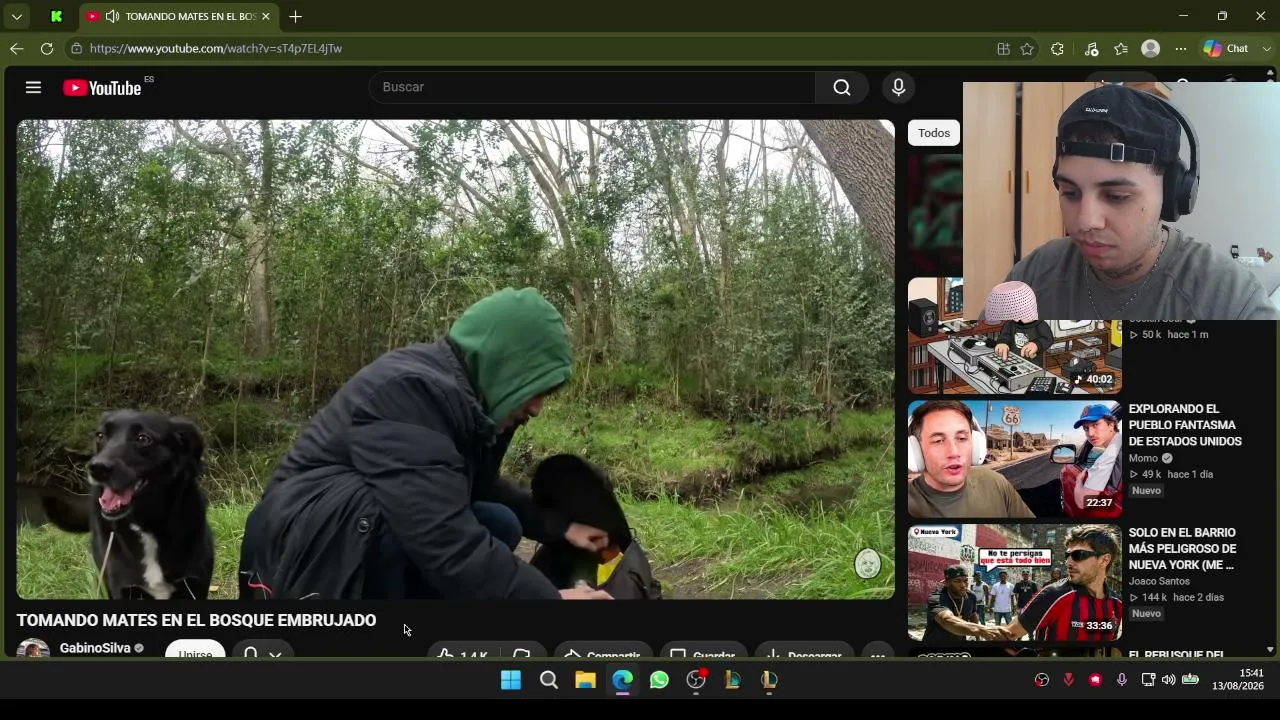The height and width of the screenshot is (720, 1280).
Task: Open the volume speaker tray icon
Action: point(1168,680)
